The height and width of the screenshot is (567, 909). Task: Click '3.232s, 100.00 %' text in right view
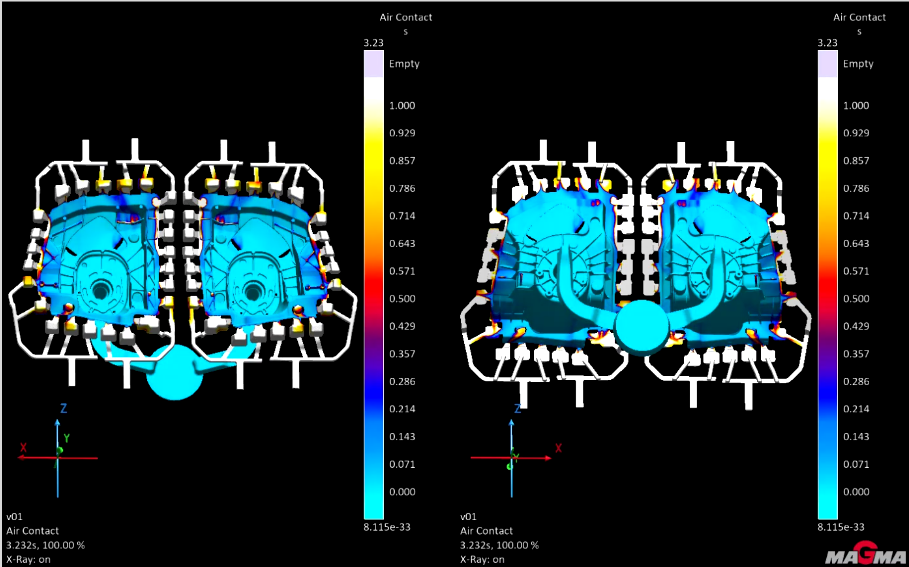coord(499,545)
